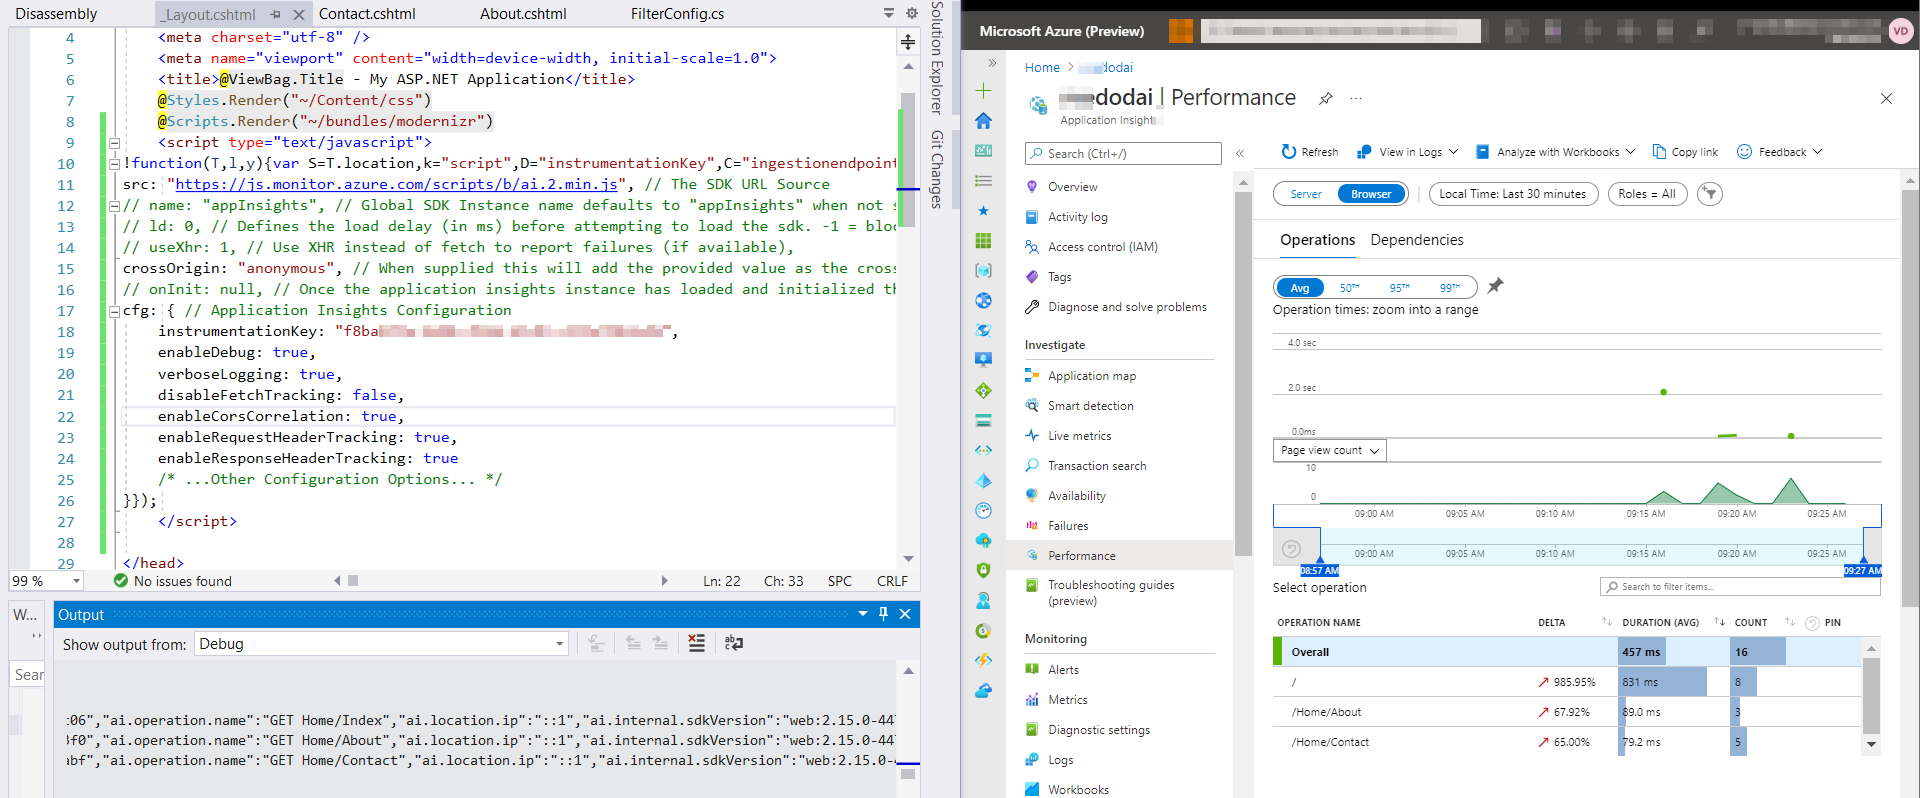This screenshot has height=798, width=1920.
Task: Pin the operations chart using pushpin icon
Action: click(1495, 286)
